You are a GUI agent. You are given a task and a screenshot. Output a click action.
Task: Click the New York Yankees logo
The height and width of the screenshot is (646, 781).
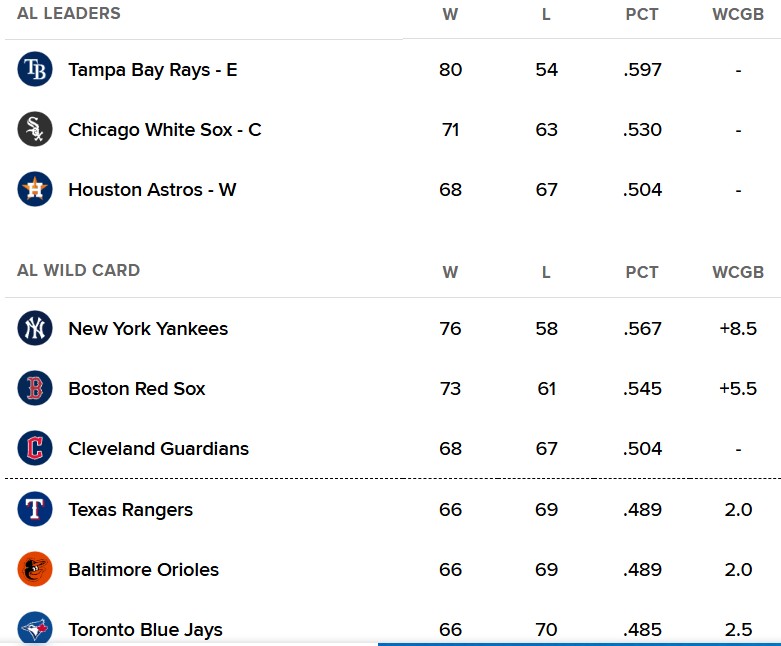point(35,328)
